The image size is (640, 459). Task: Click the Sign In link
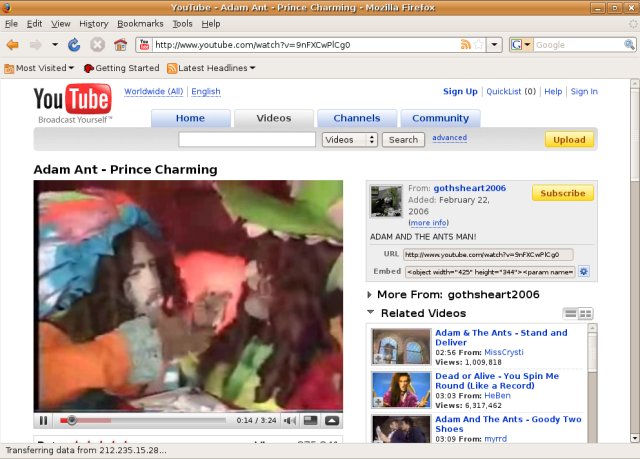584,91
